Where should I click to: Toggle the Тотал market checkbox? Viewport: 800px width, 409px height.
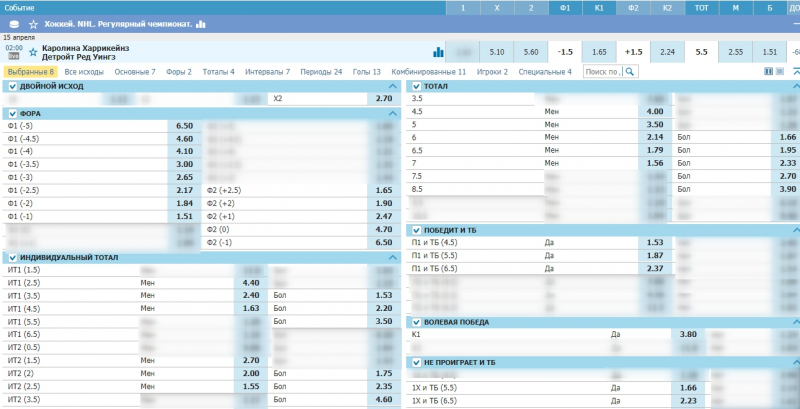(x=417, y=87)
